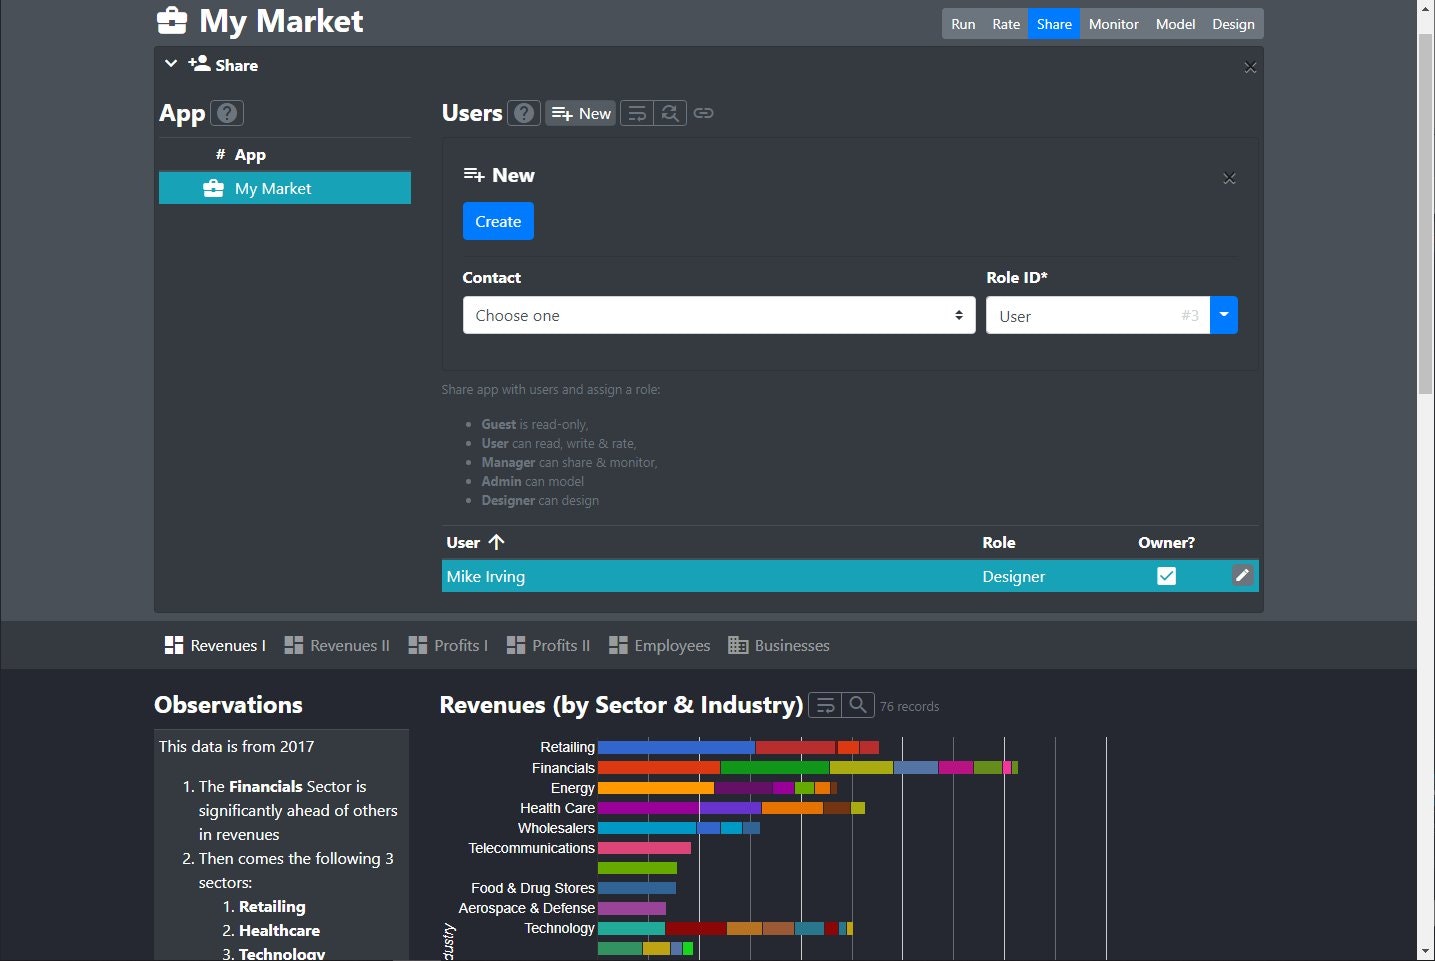Open the Revenues II dashboard tab
This screenshot has height=961, width=1435.
pos(337,645)
